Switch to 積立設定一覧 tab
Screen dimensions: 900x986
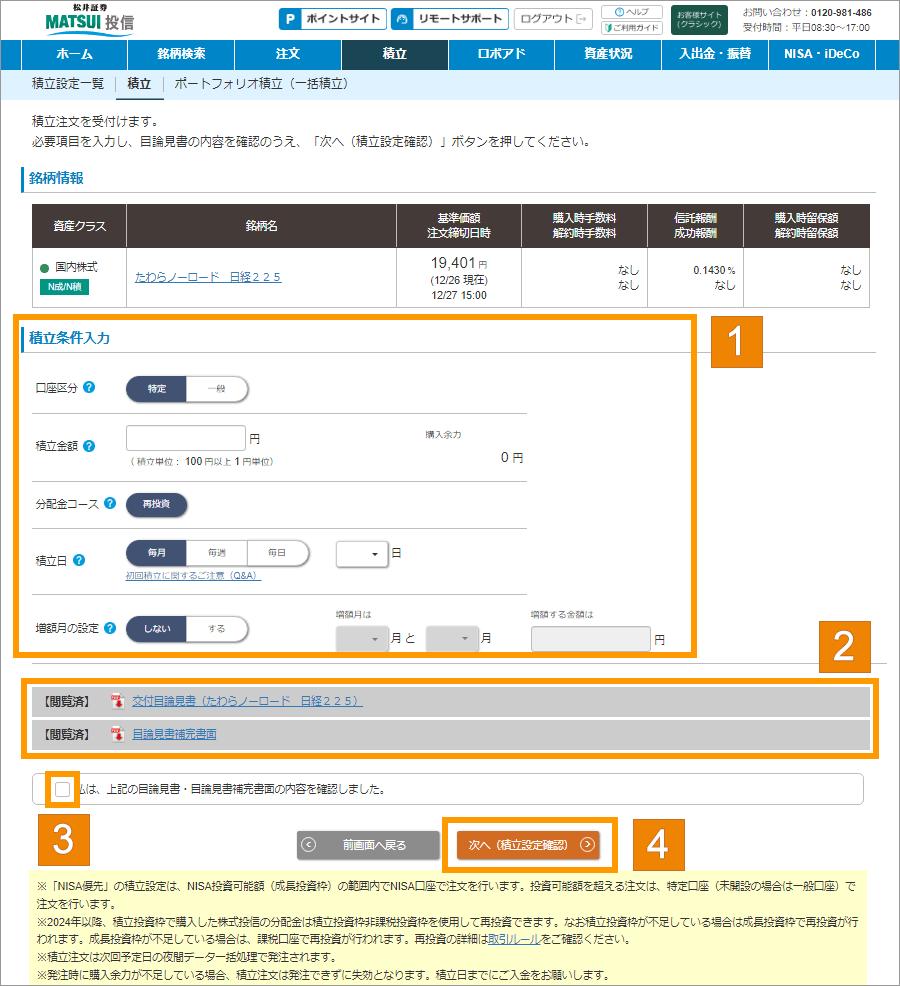[x=68, y=84]
